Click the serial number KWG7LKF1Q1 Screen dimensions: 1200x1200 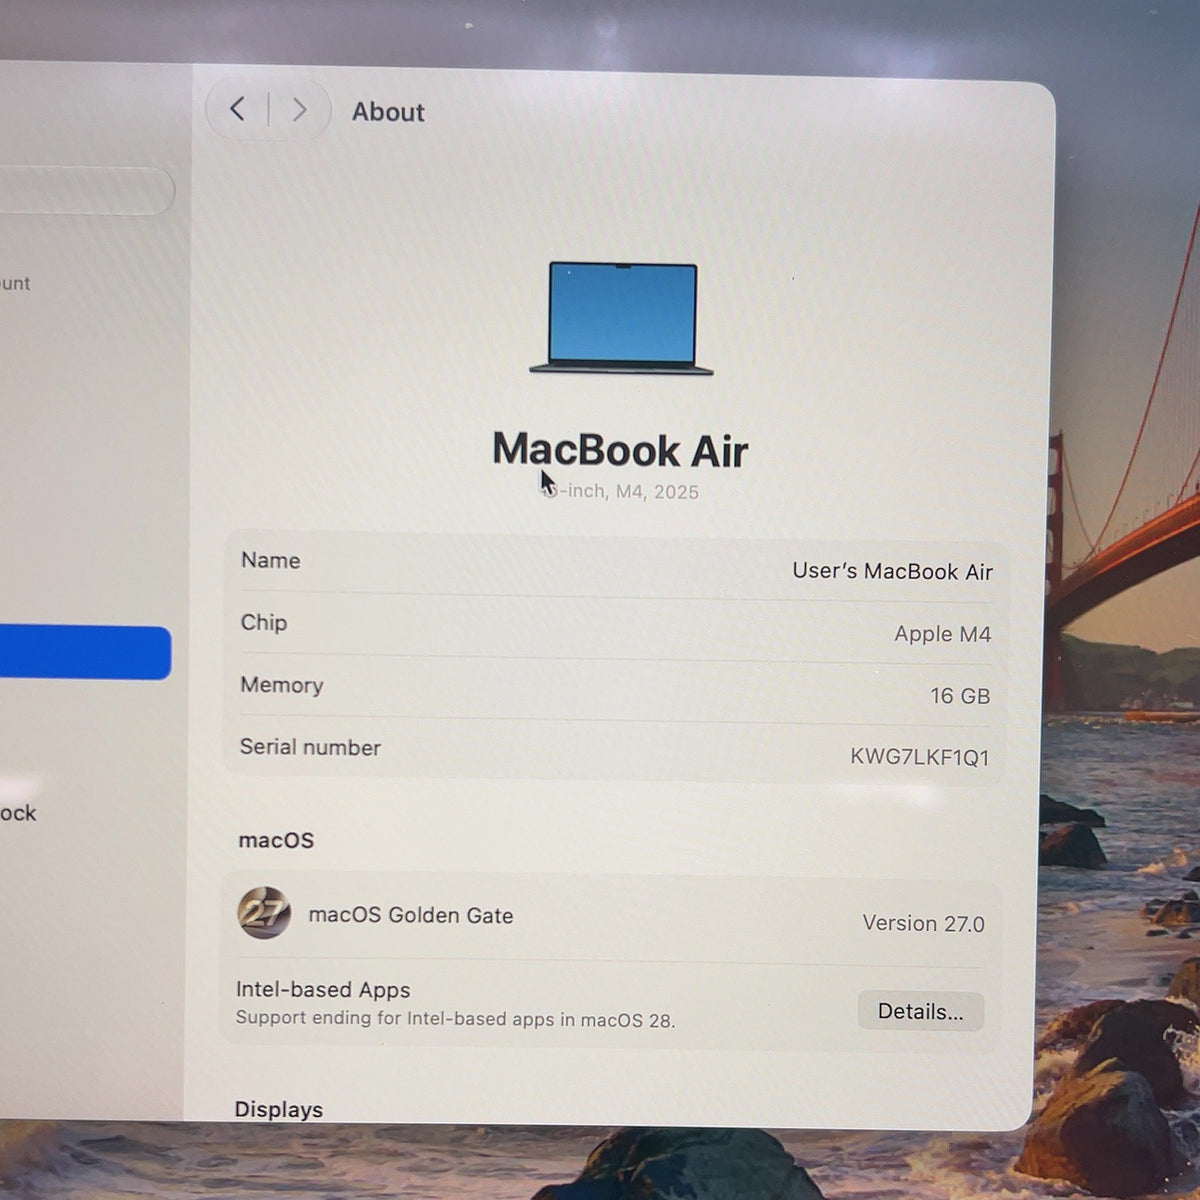919,757
